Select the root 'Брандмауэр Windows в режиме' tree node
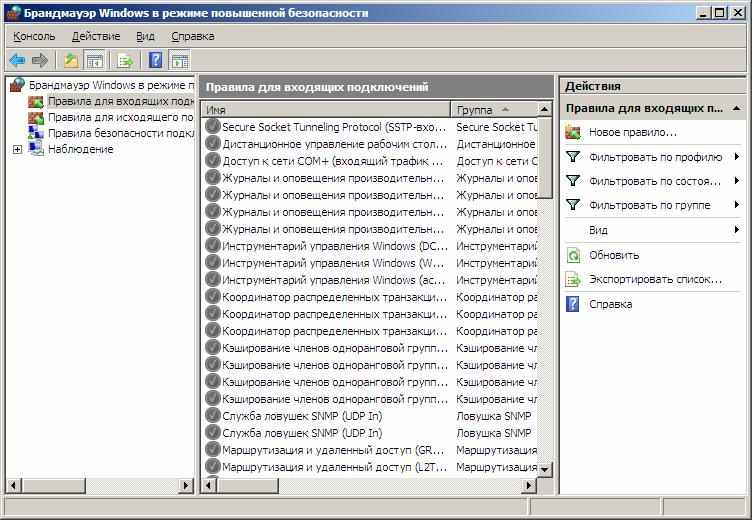The height and width of the screenshot is (520, 752). pyautogui.click(x=111, y=85)
